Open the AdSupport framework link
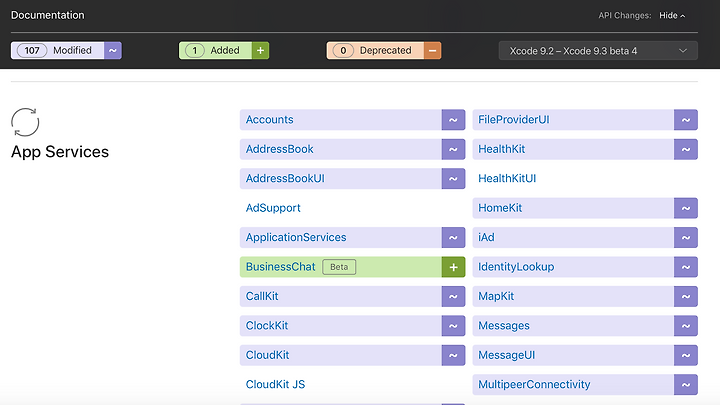This screenshot has width=720, height=405. (x=273, y=208)
